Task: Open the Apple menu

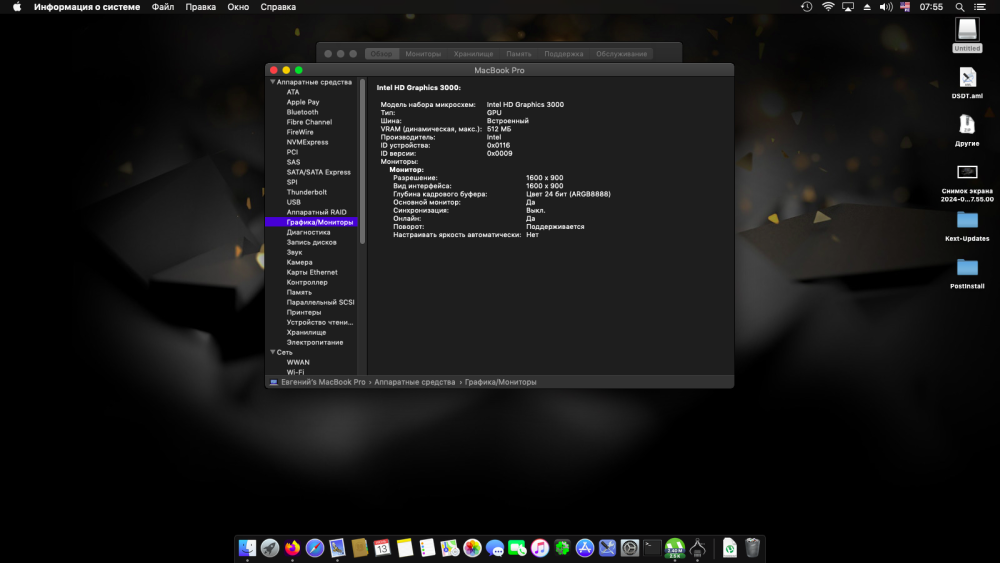Action: (17, 7)
